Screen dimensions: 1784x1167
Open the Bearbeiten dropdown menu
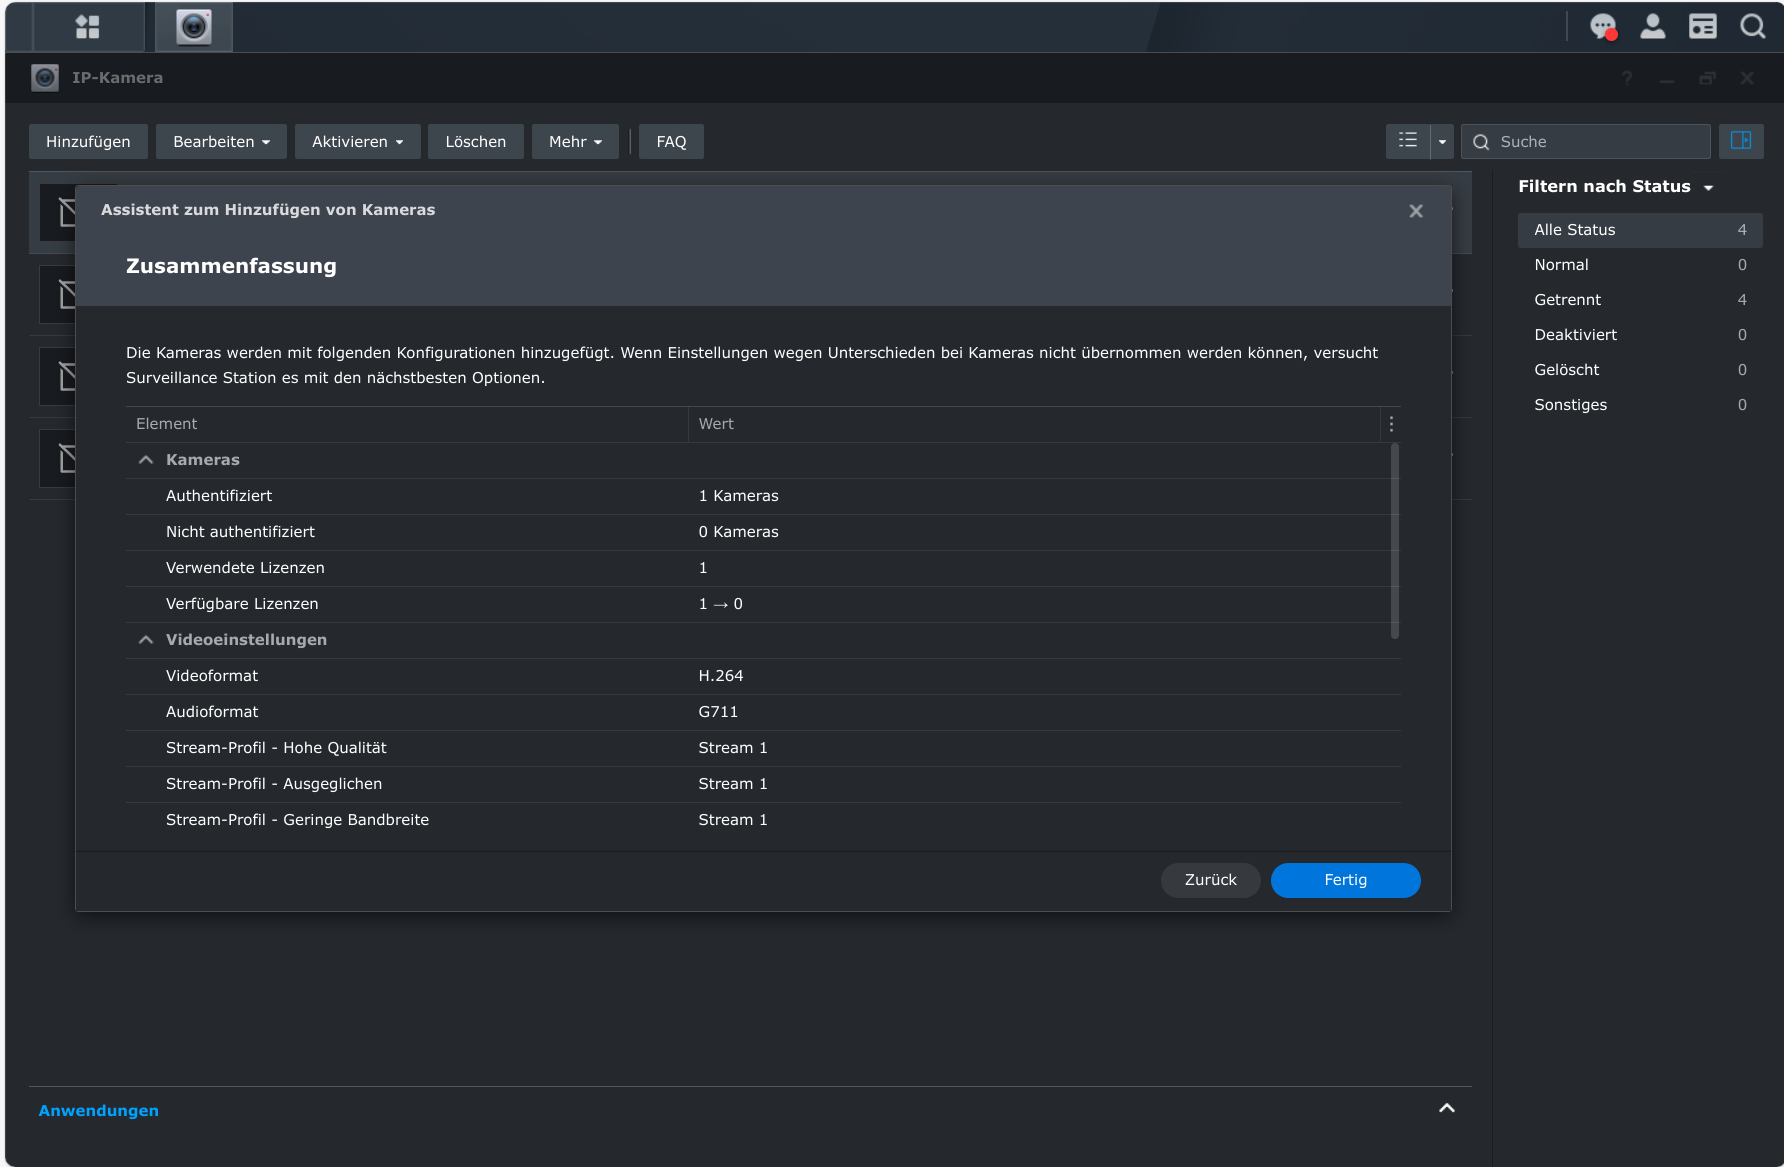[221, 142]
